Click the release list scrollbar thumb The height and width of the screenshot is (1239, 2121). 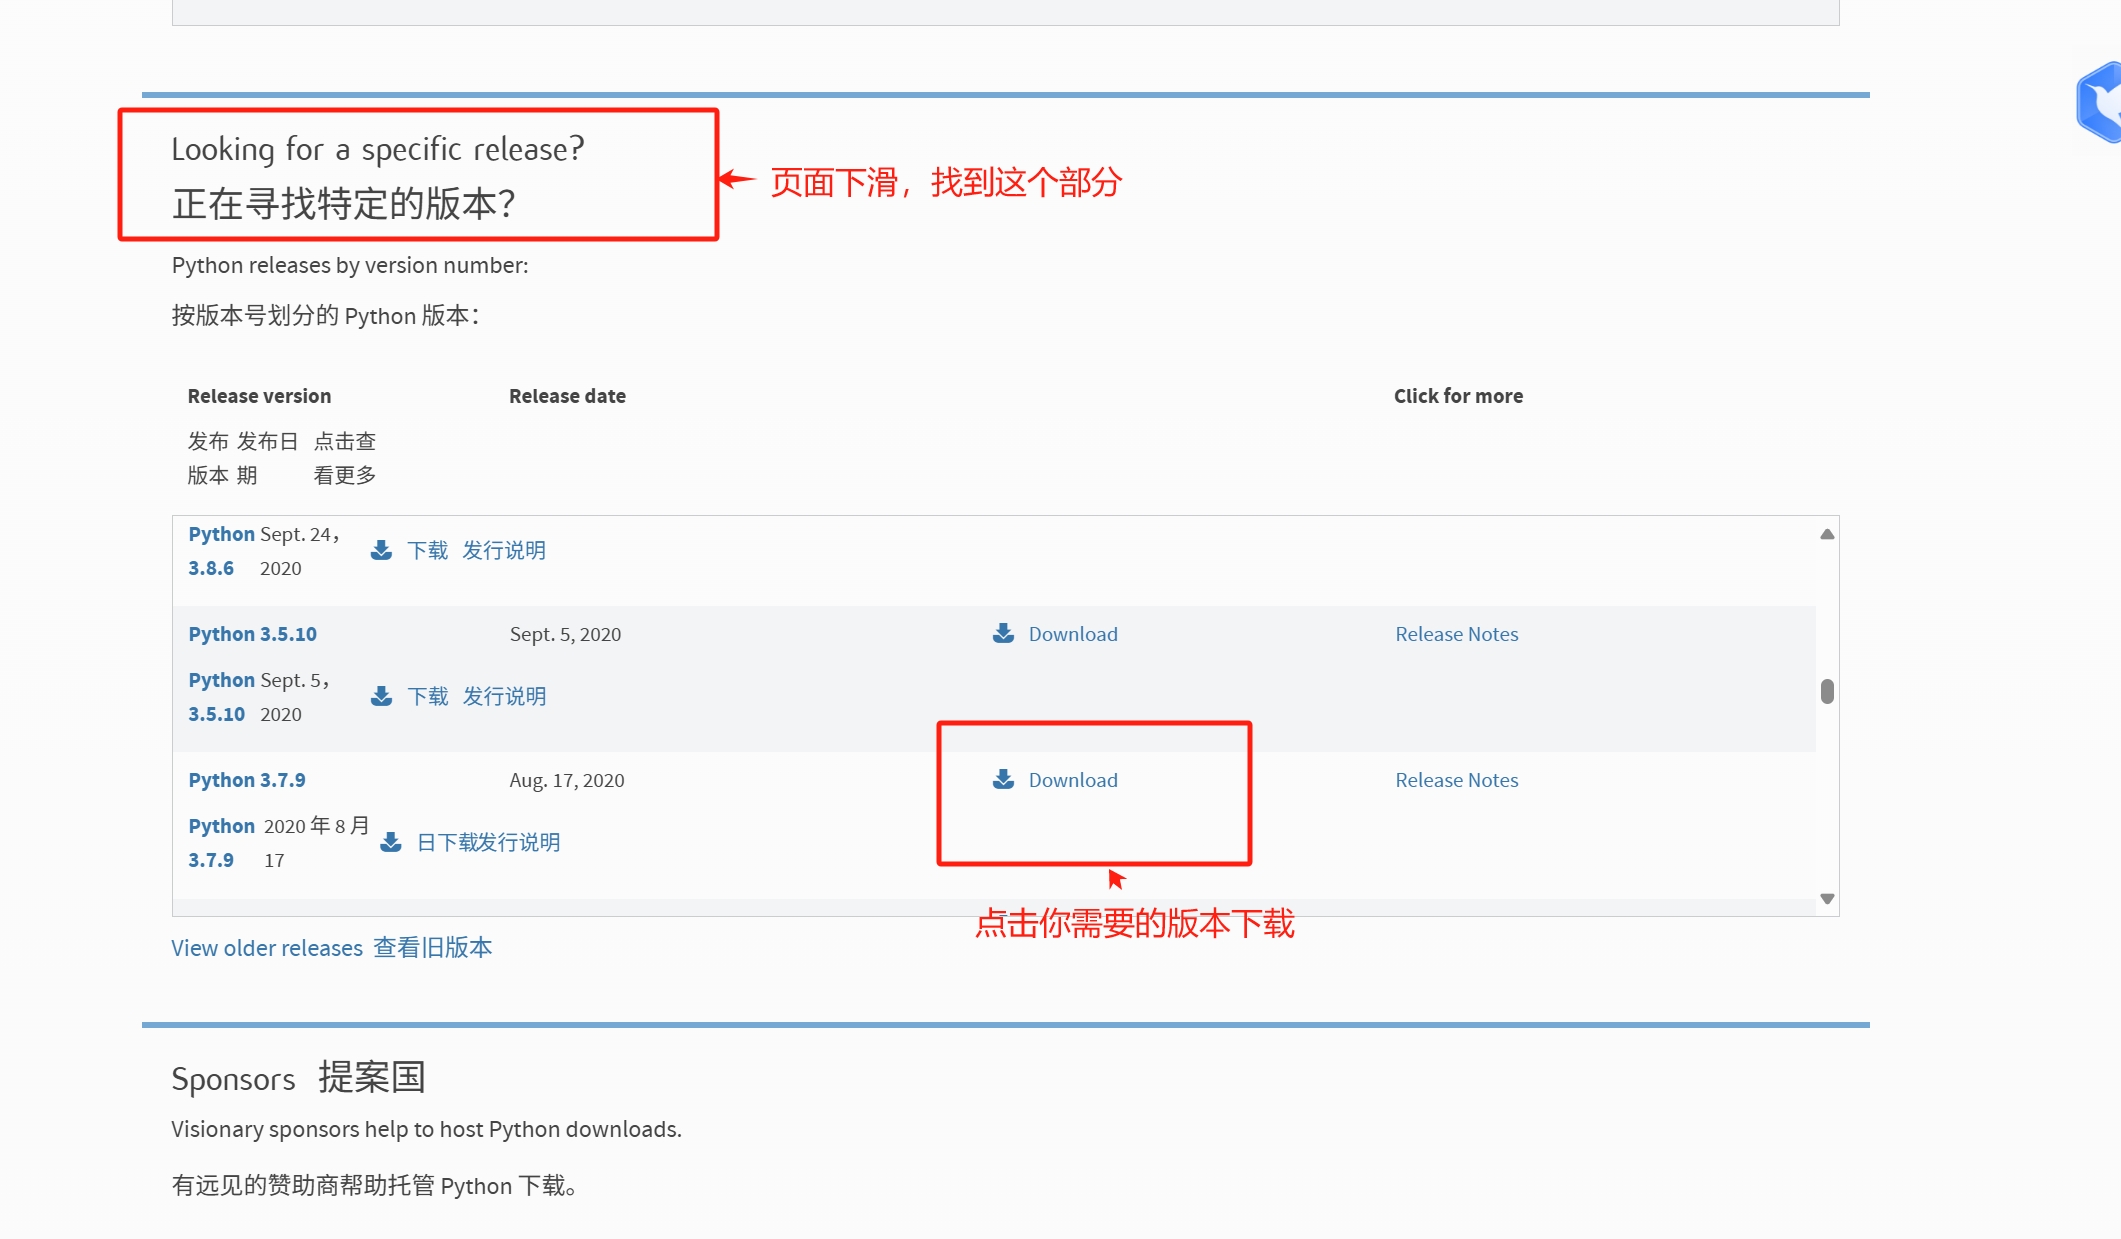tap(1827, 691)
